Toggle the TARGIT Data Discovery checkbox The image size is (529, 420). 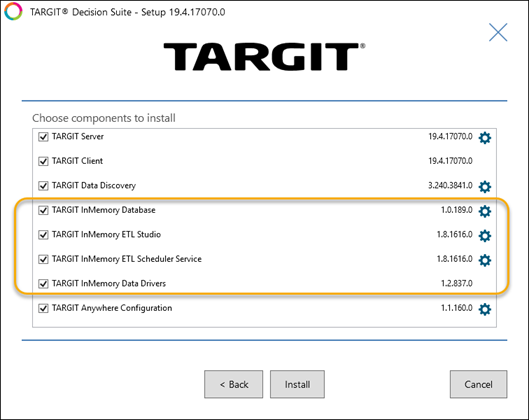coord(43,186)
